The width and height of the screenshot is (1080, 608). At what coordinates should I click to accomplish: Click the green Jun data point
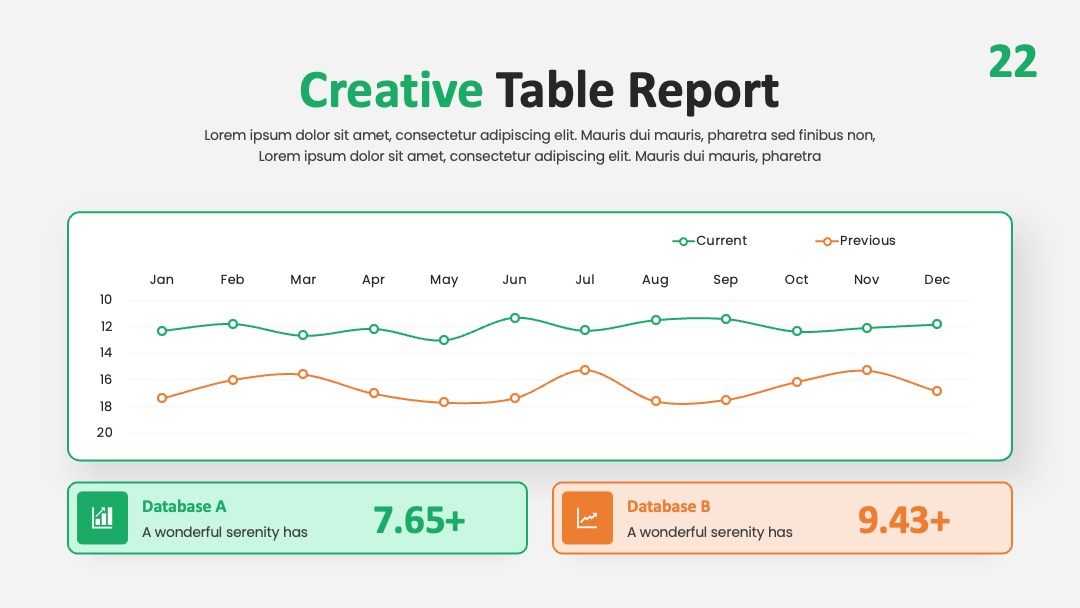[x=515, y=317]
